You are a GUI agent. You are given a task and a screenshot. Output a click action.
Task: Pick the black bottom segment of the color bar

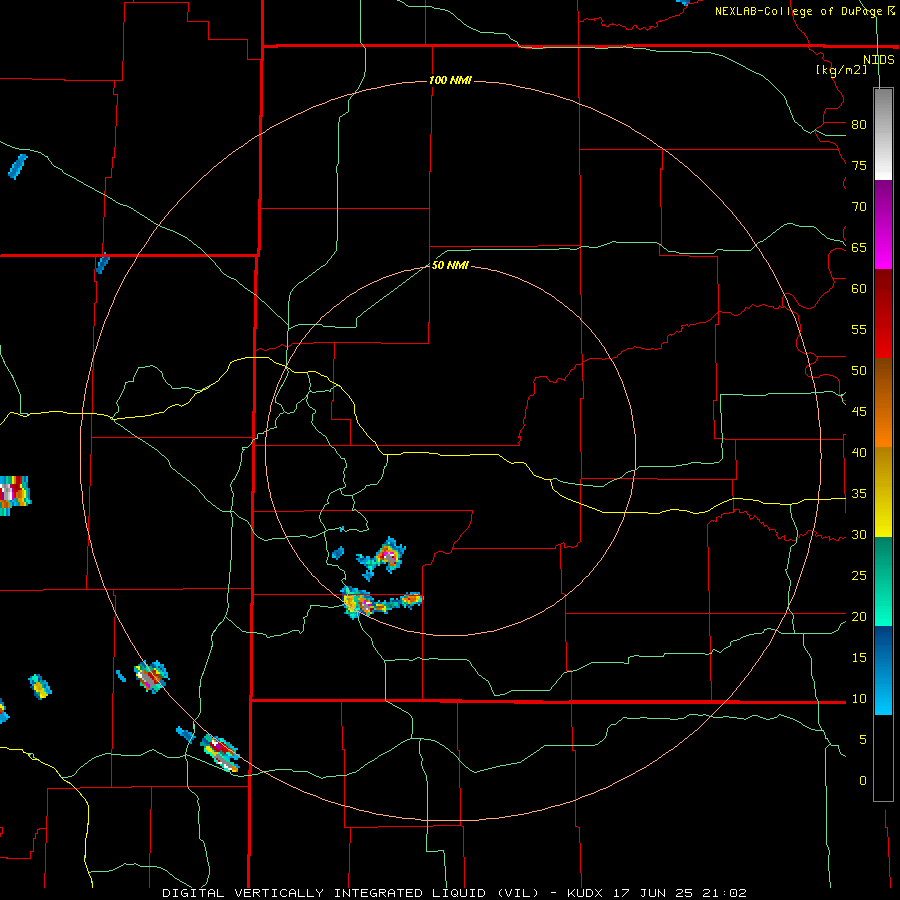(883, 758)
